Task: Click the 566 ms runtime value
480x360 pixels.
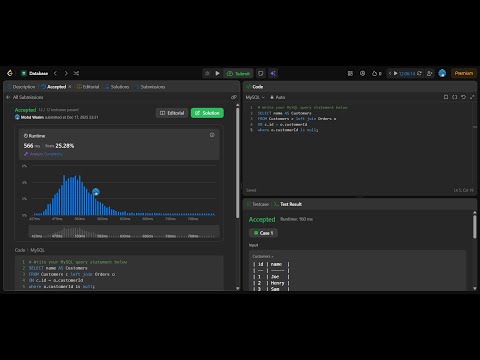Action: (32, 146)
